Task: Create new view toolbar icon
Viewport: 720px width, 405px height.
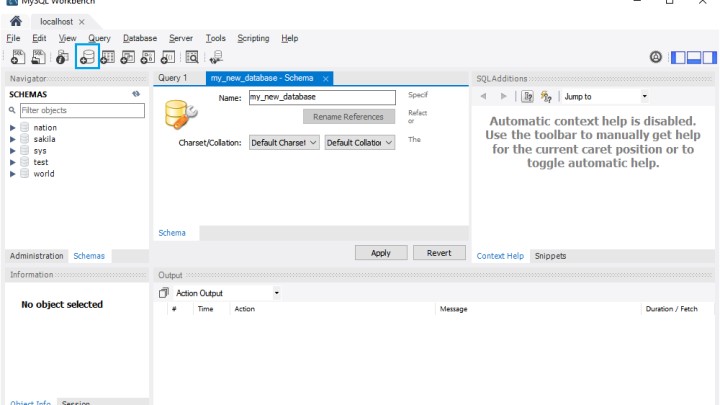Action: [128, 57]
